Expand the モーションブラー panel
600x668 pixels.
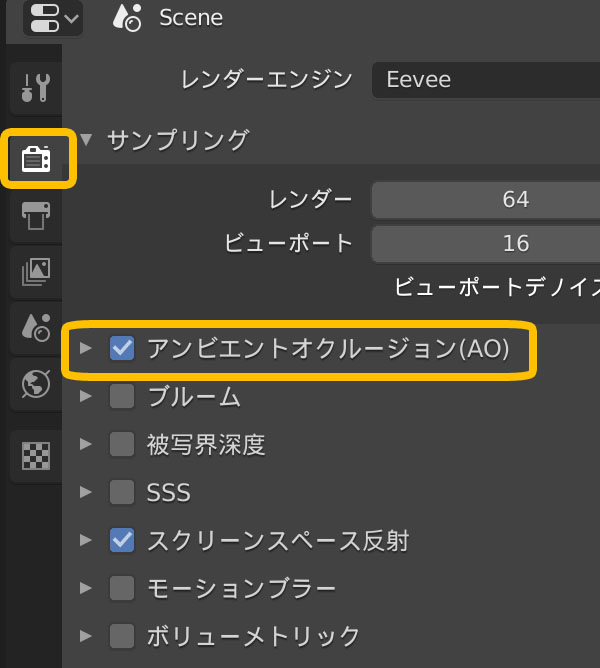86,588
